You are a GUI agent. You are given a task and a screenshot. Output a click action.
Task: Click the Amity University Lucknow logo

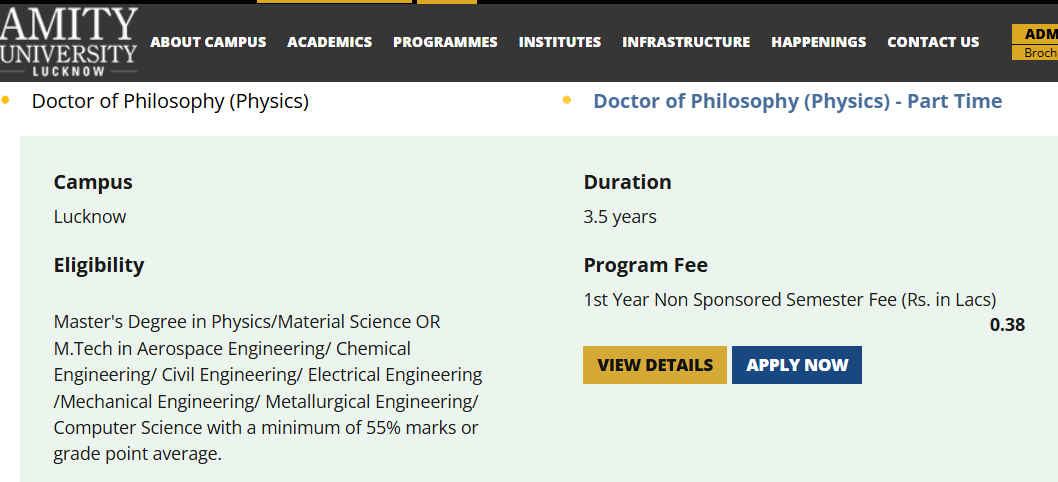pos(69,40)
